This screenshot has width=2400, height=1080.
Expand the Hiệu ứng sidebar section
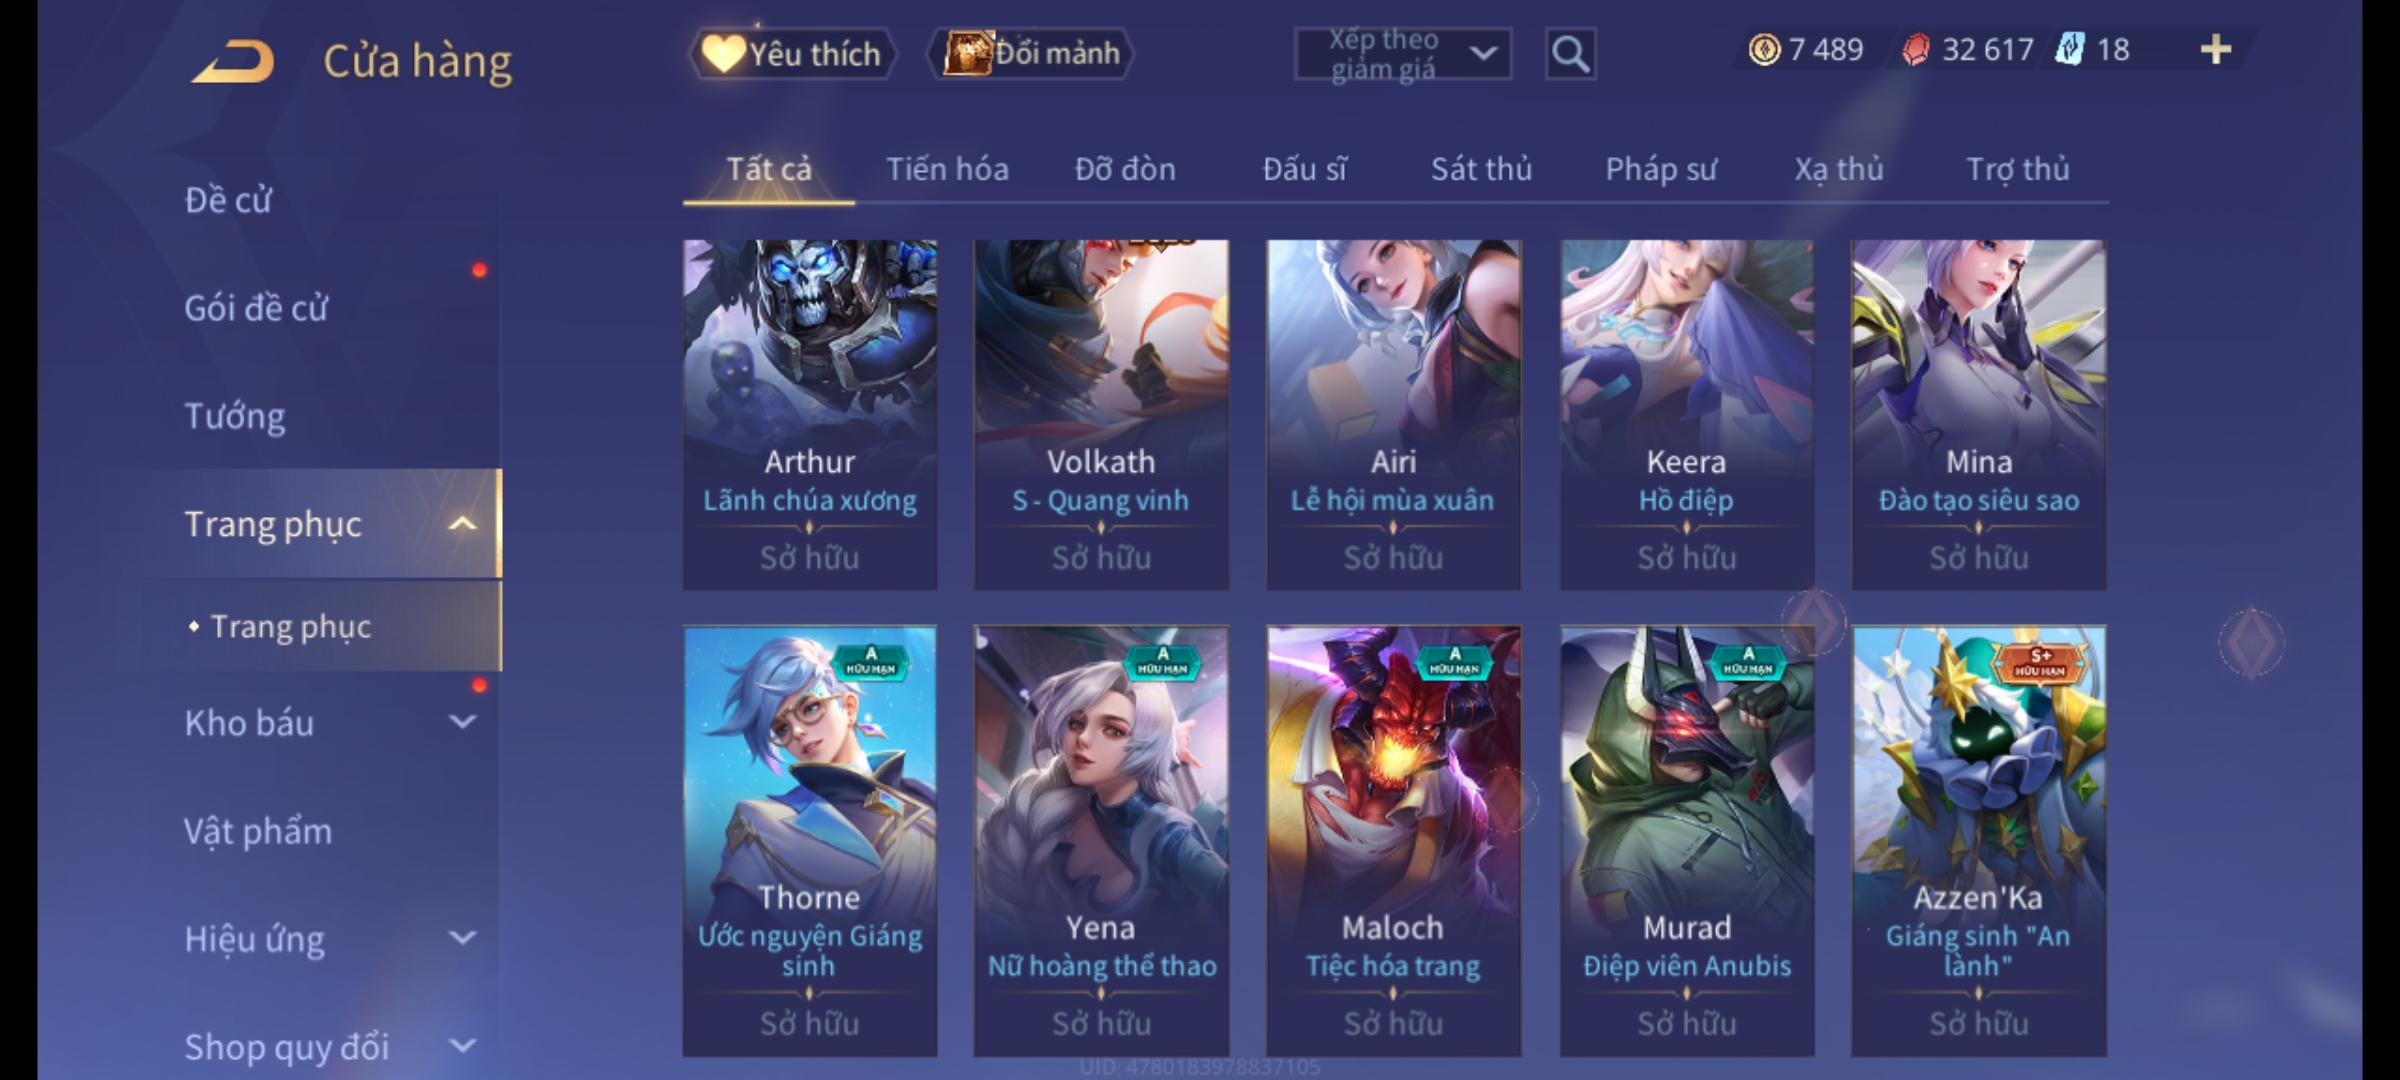tap(462, 938)
